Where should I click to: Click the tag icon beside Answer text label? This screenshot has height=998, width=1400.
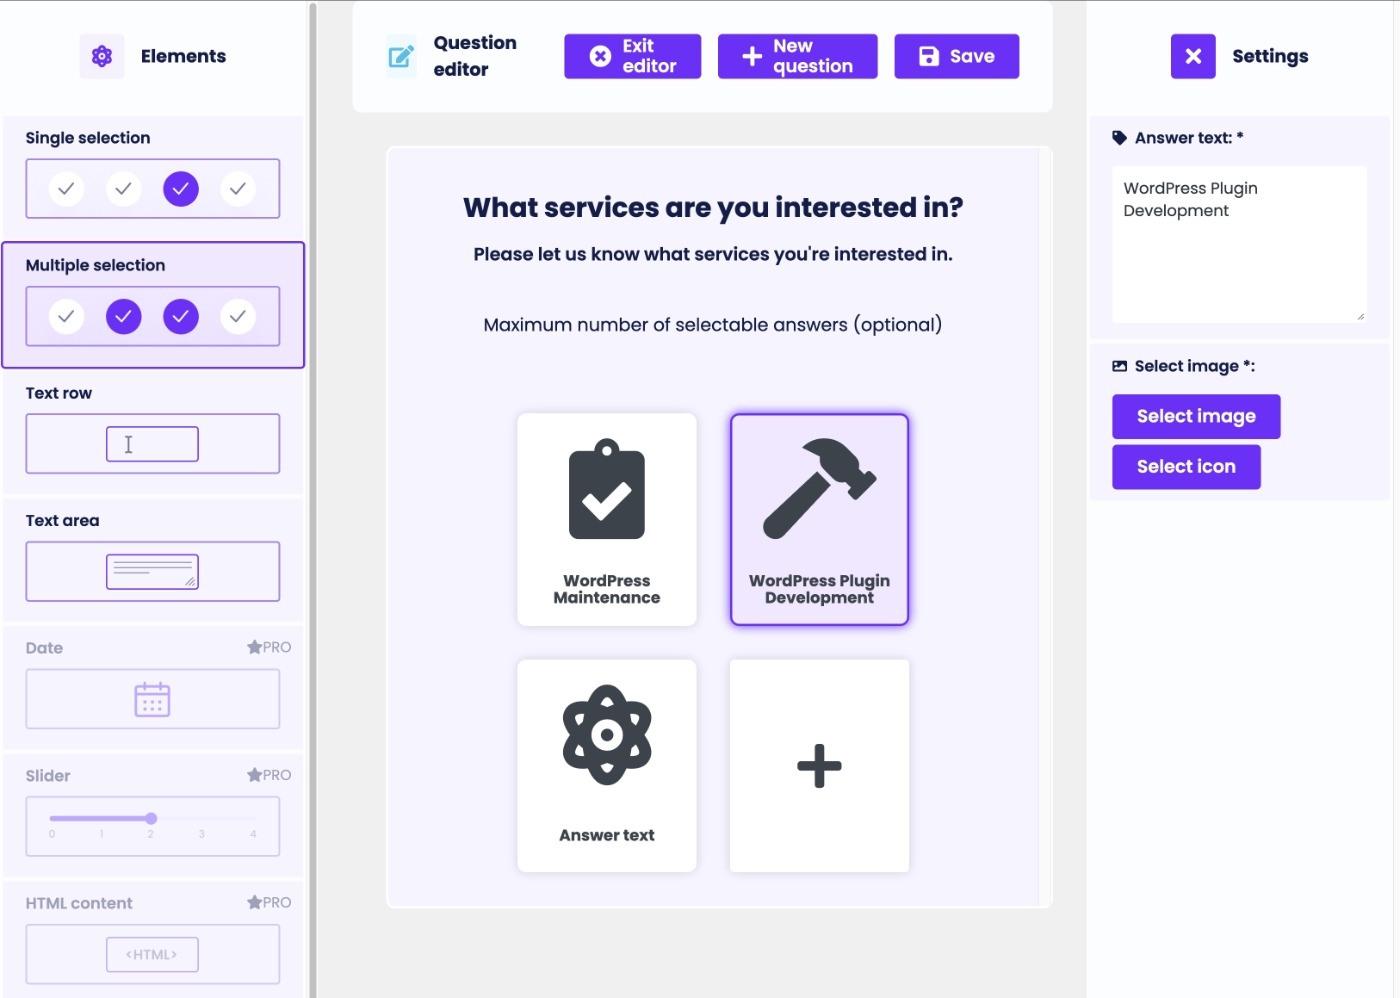pyautogui.click(x=1120, y=138)
